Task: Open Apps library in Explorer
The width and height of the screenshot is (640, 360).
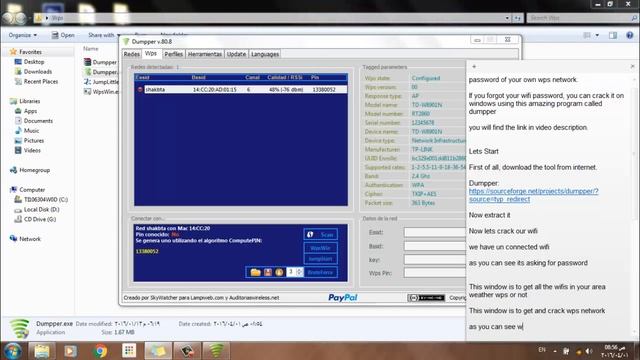Action: tap(30, 111)
